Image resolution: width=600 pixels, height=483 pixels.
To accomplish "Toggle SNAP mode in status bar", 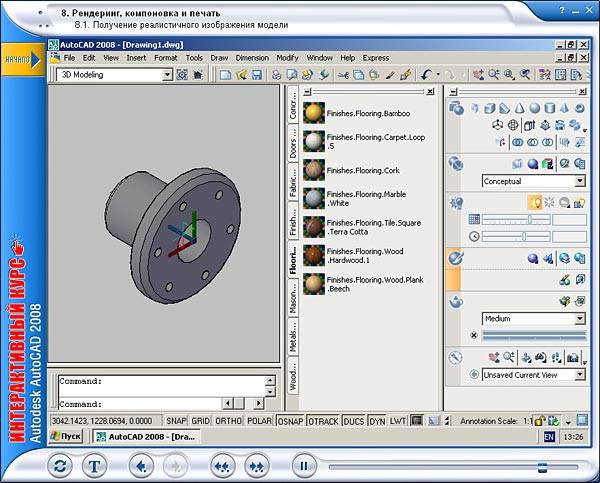I will [176, 421].
